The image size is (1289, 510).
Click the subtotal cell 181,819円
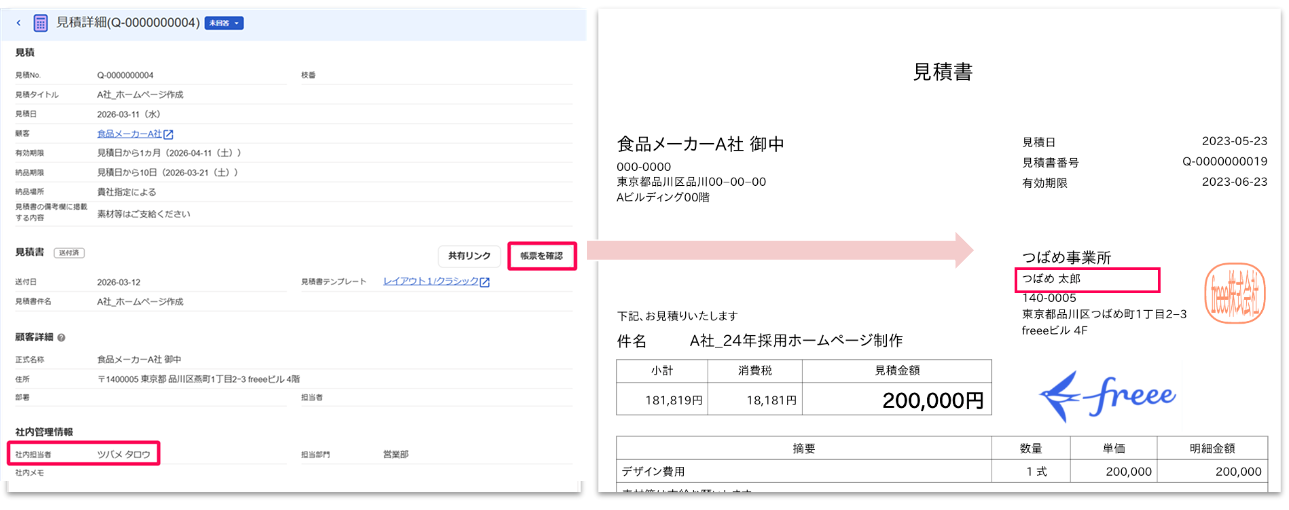661,401
